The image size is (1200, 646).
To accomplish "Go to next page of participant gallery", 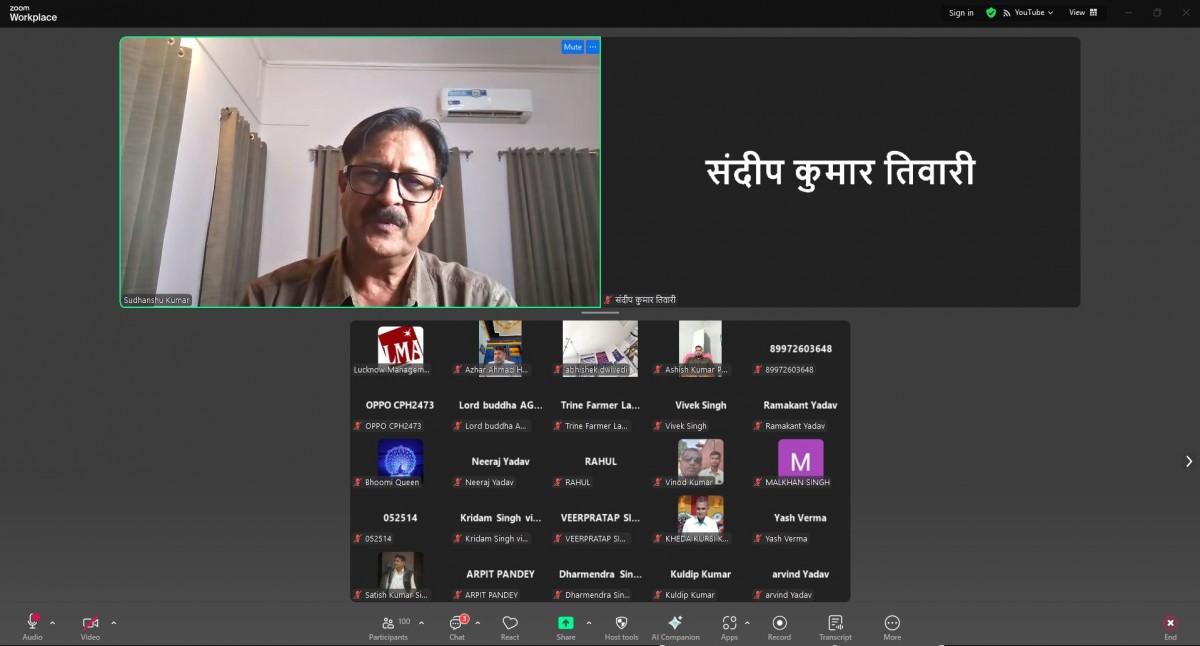I will (x=1188, y=461).
